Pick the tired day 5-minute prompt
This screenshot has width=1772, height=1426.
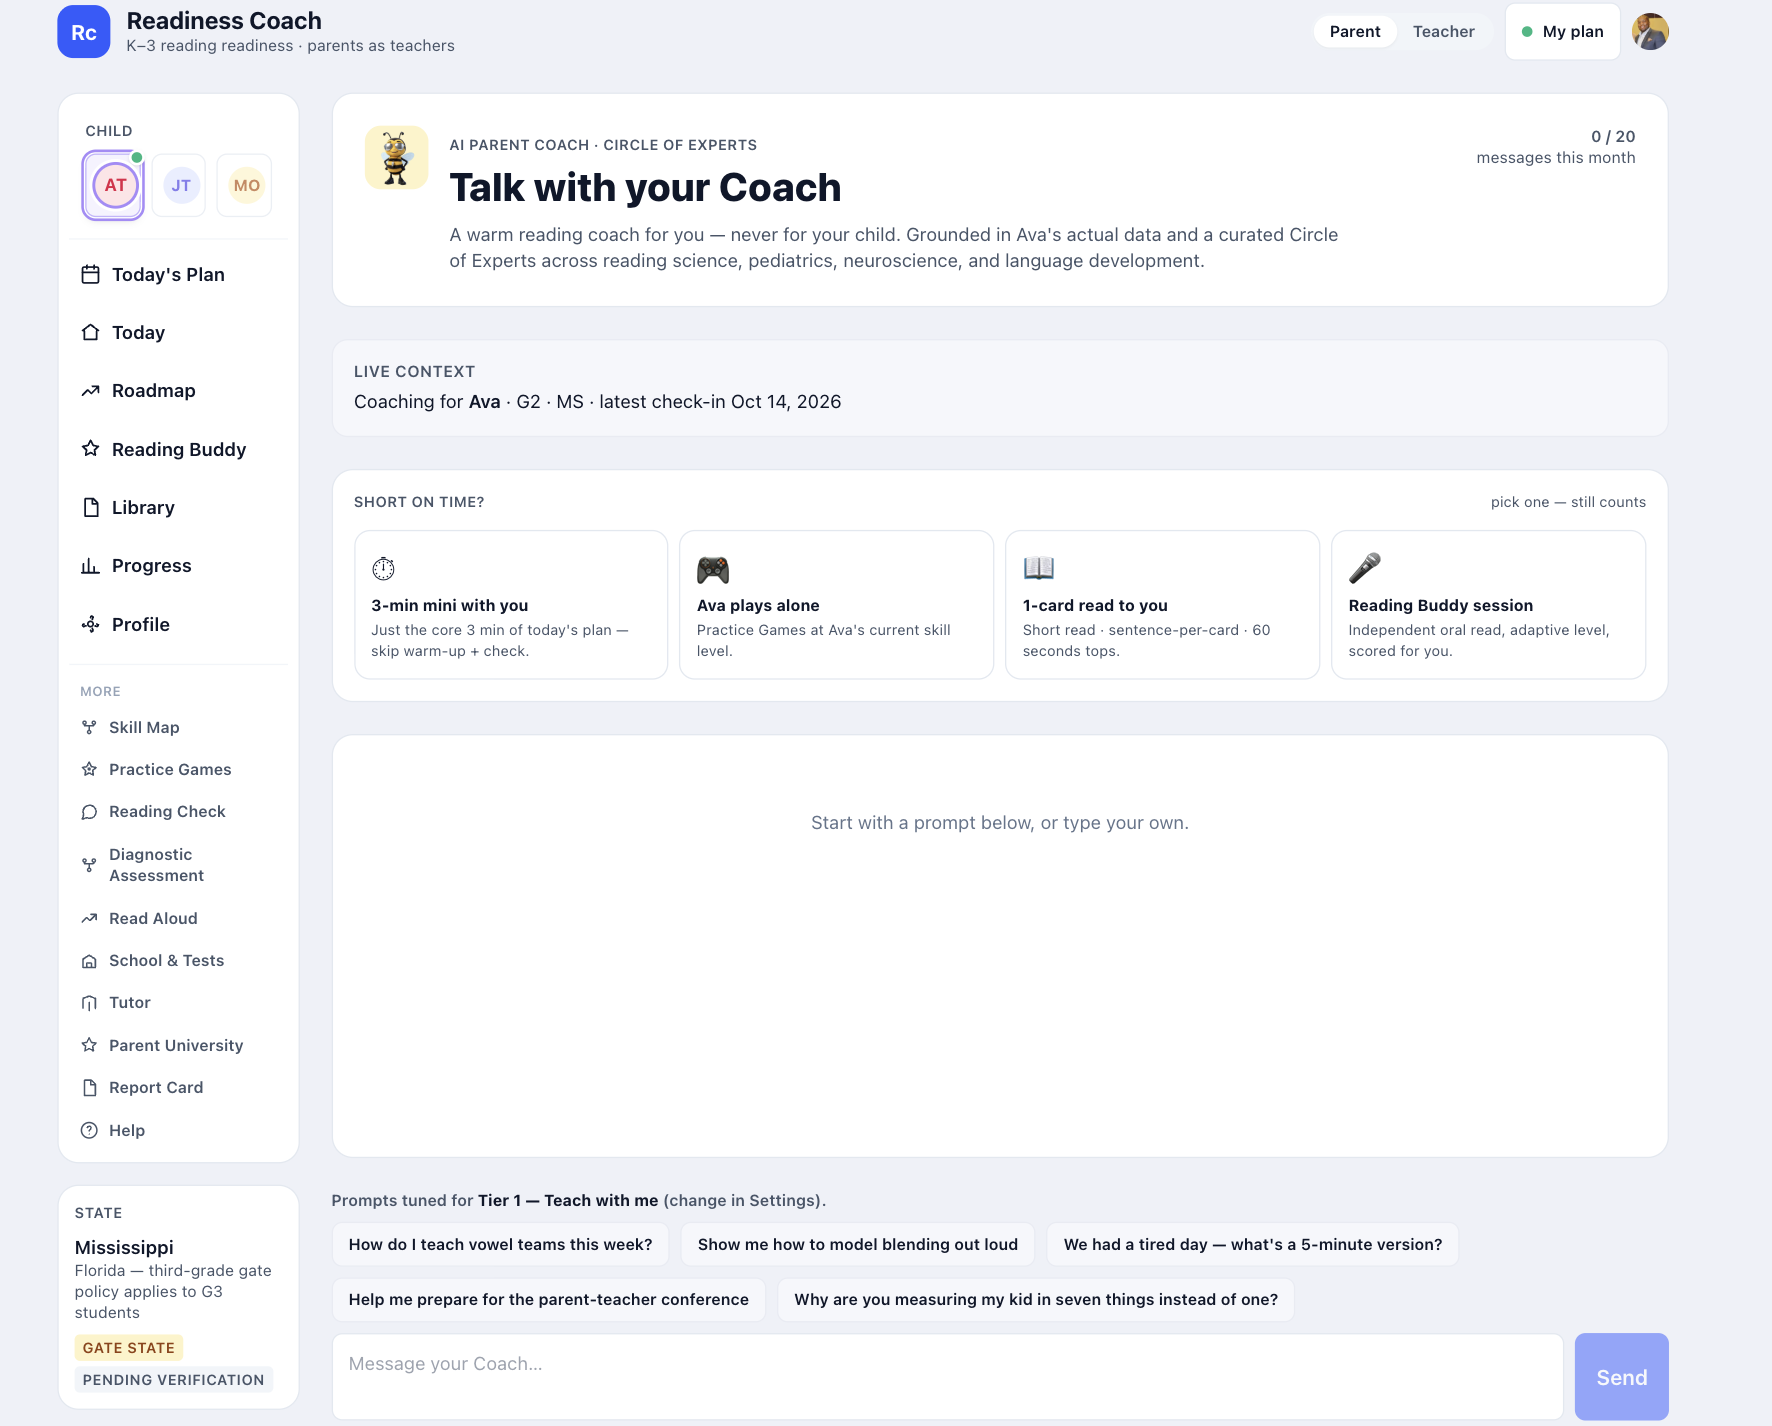(1253, 1244)
